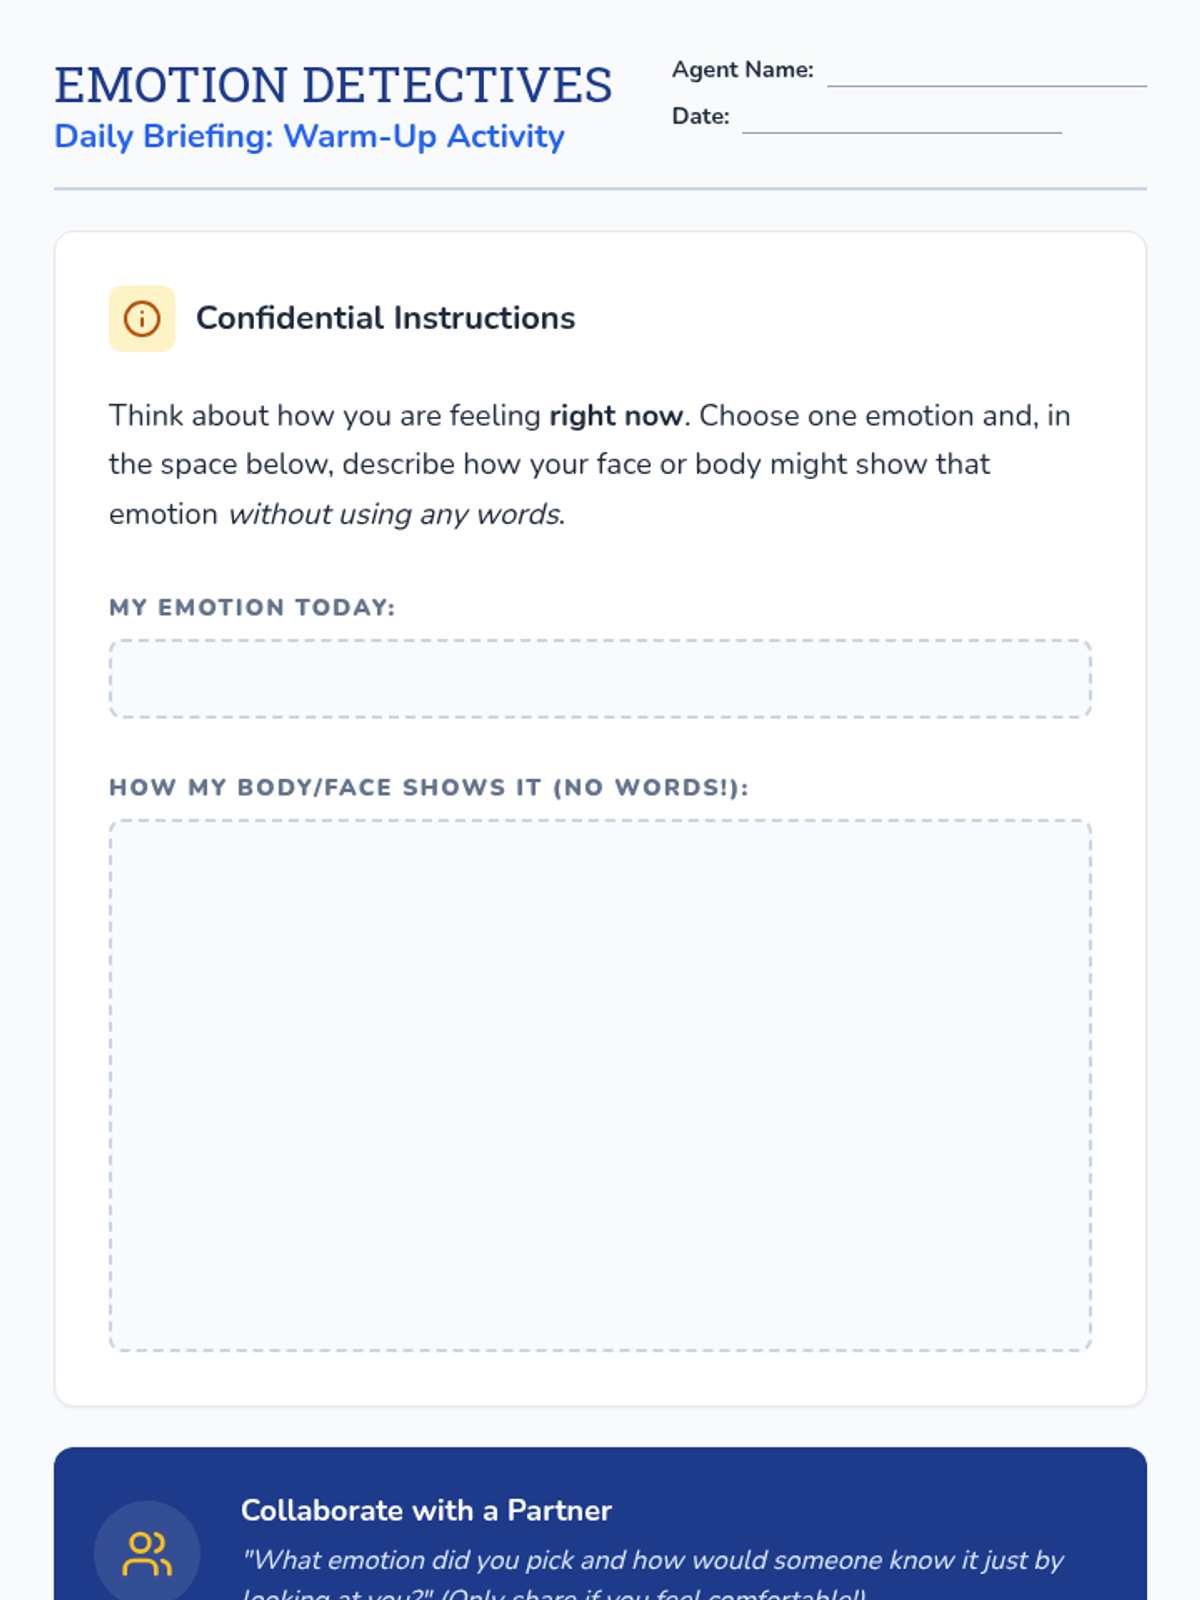The image size is (1200, 1600).
Task: Click inside the My Emotion Today box
Action: point(600,679)
